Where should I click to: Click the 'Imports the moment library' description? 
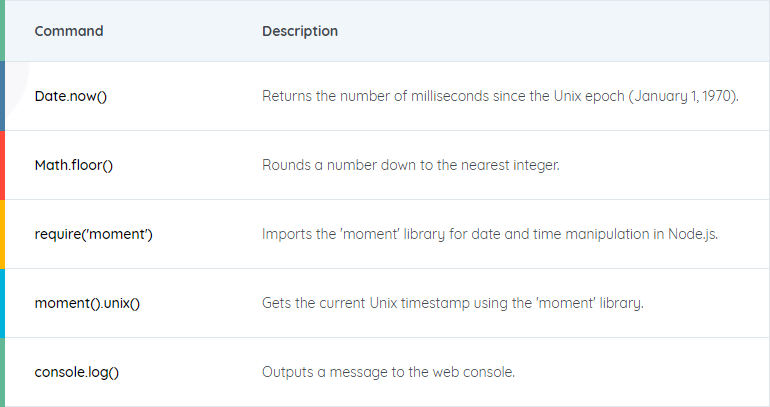pos(490,234)
